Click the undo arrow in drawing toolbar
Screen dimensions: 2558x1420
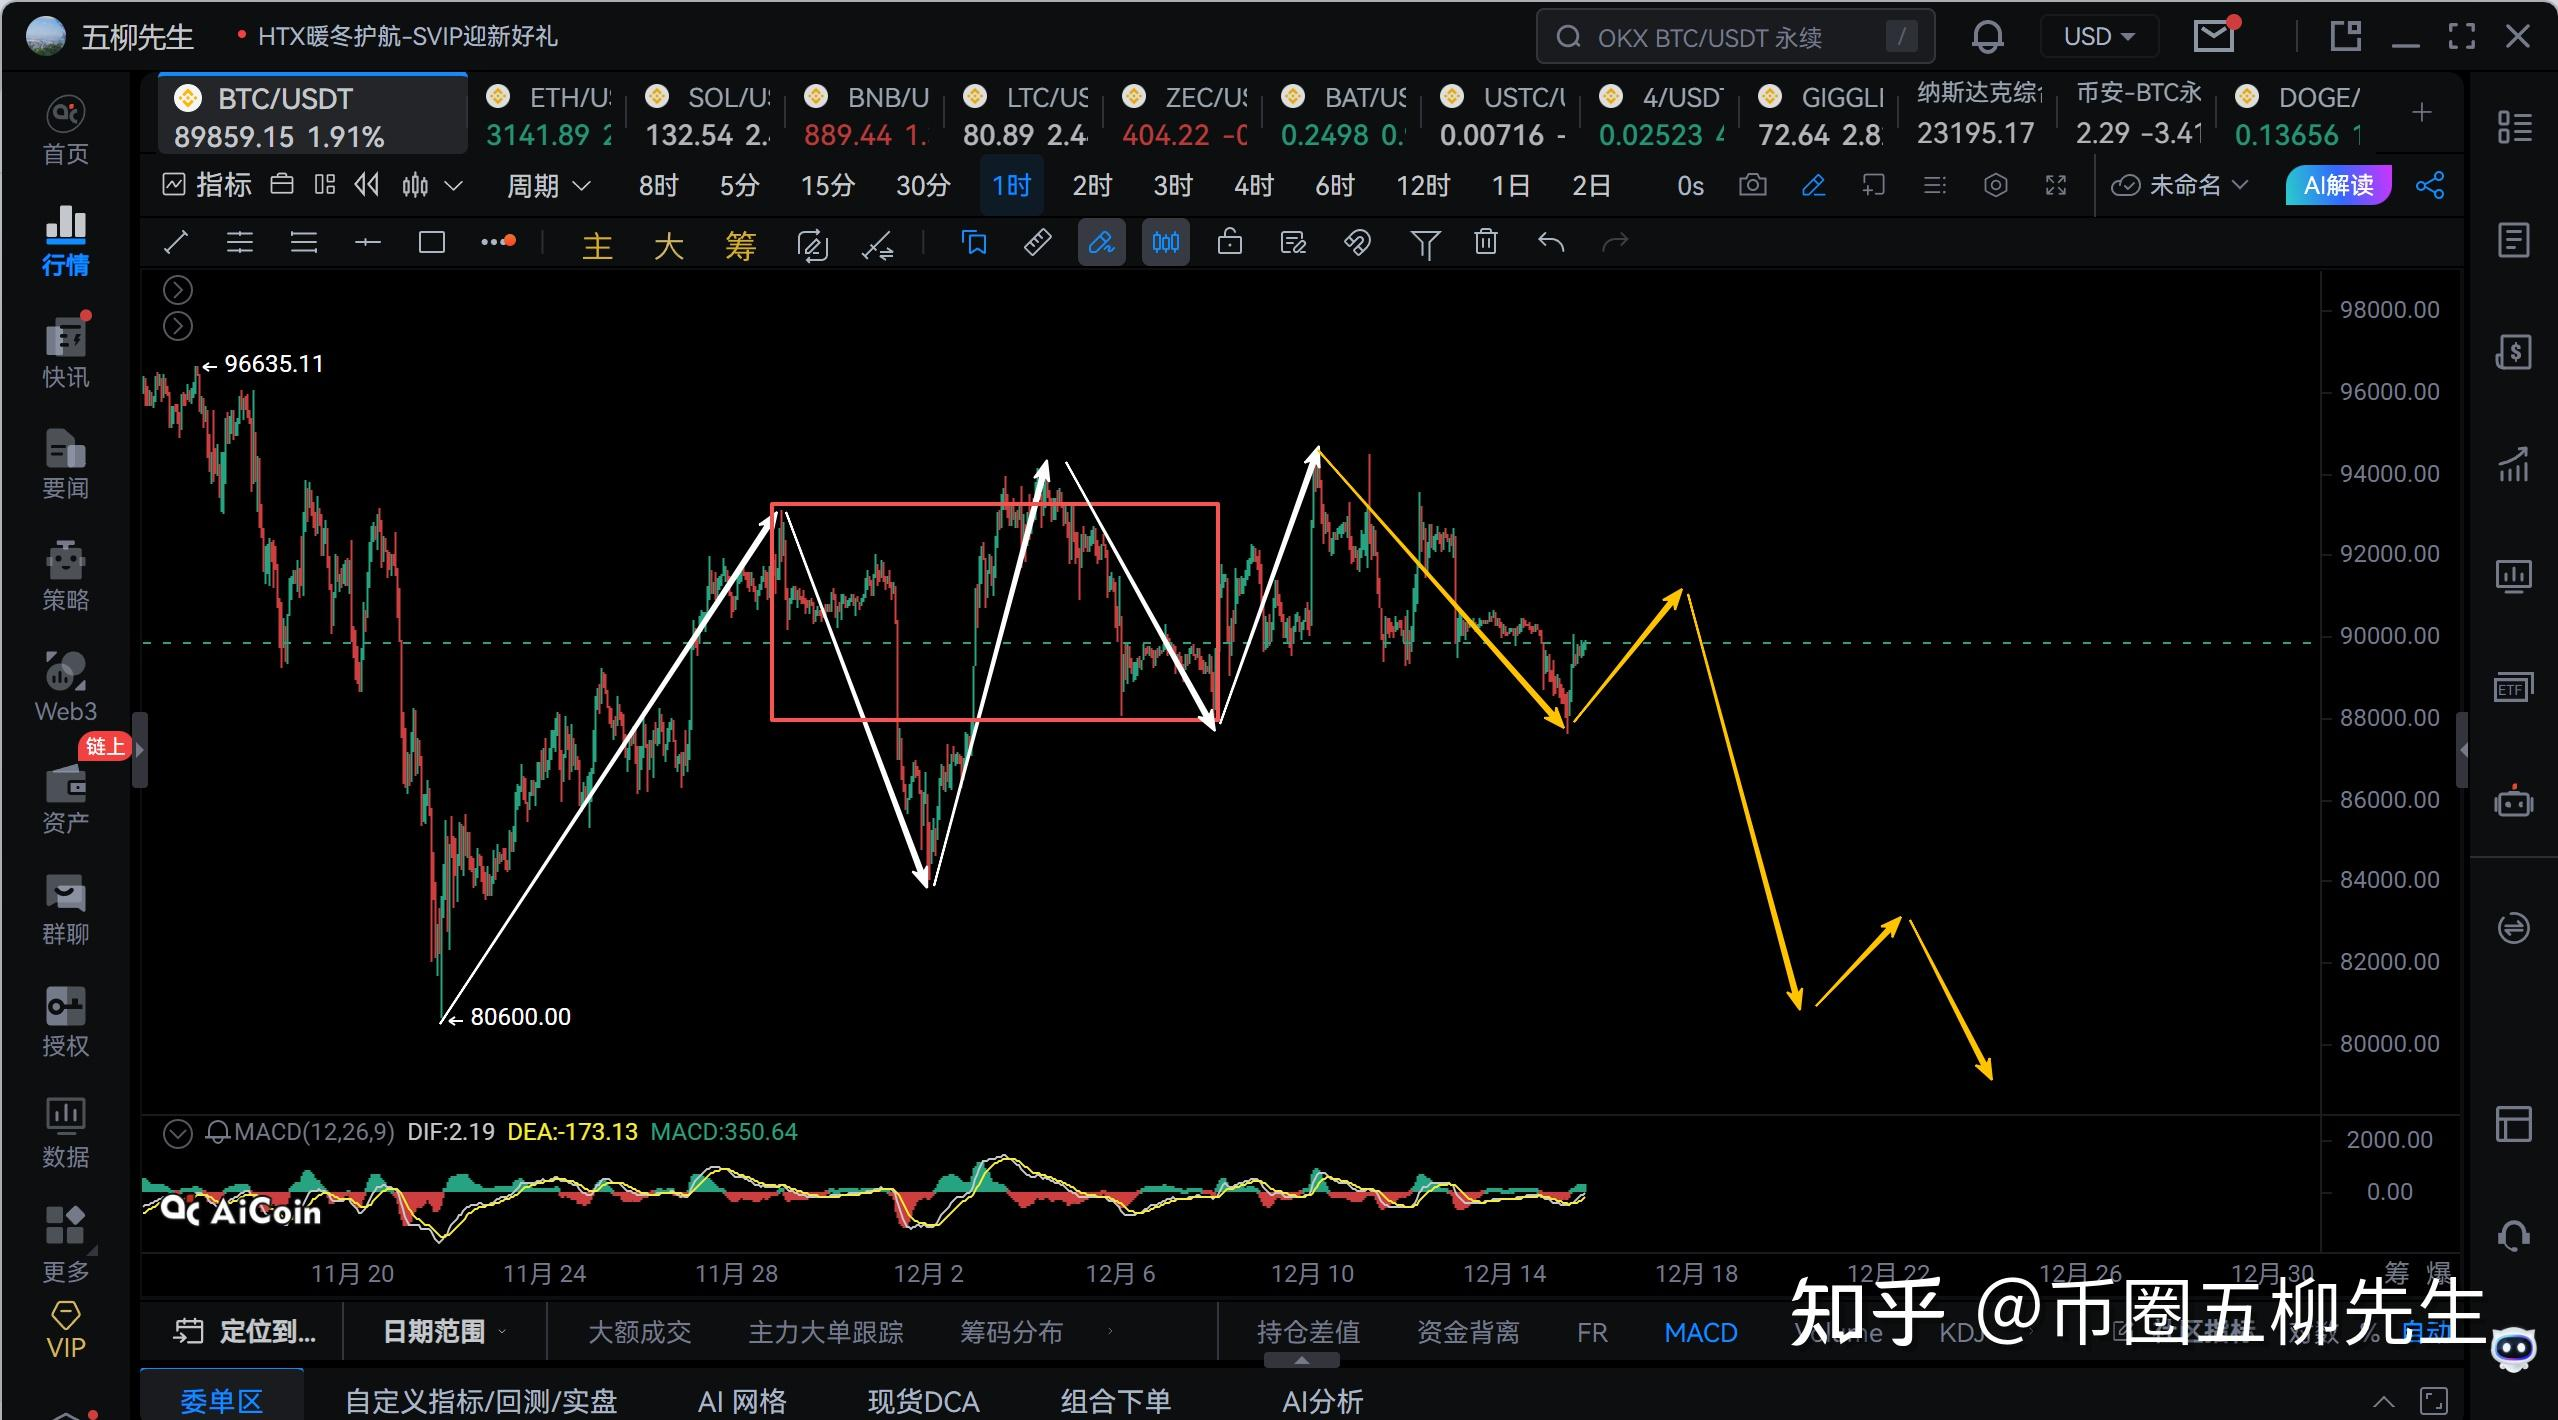pos(1551,243)
